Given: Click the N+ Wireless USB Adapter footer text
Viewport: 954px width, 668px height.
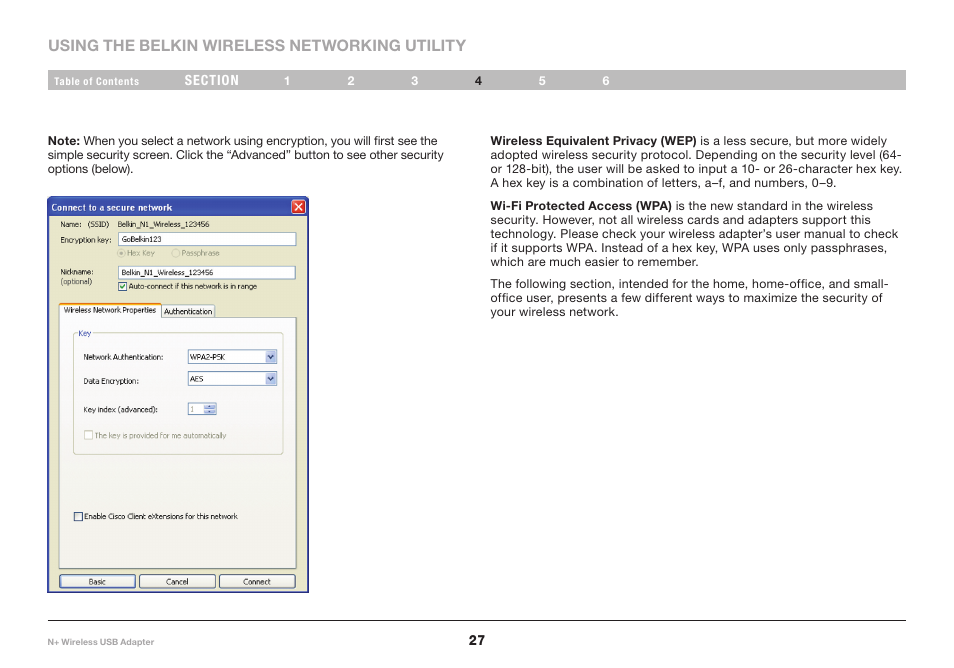Looking at the screenshot, I should coord(101,642).
